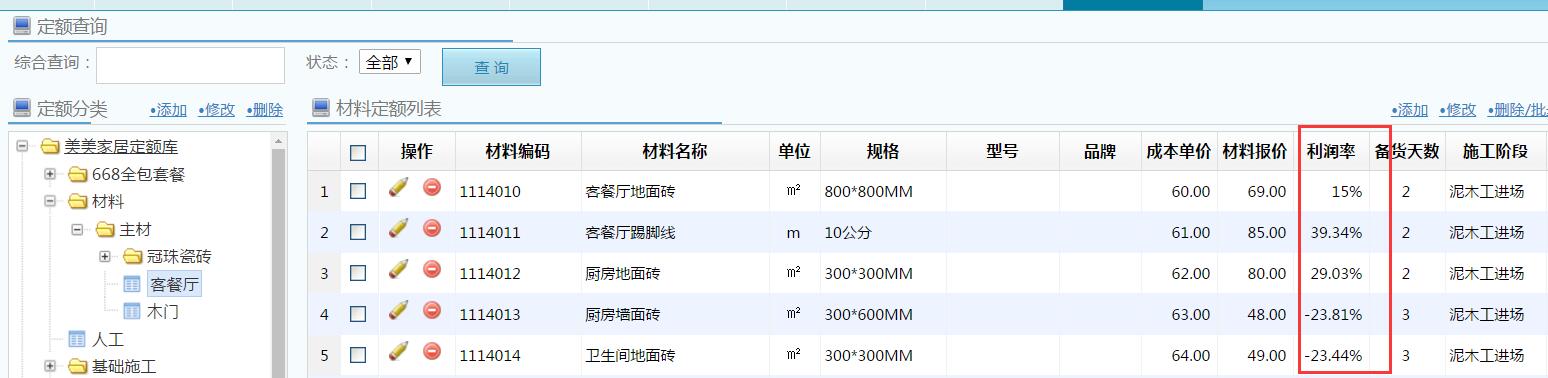Focus the 综合查询 search input
Image resolution: width=1548 pixels, height=378 pixels.
pyautogui.click(x=190, y=65)
